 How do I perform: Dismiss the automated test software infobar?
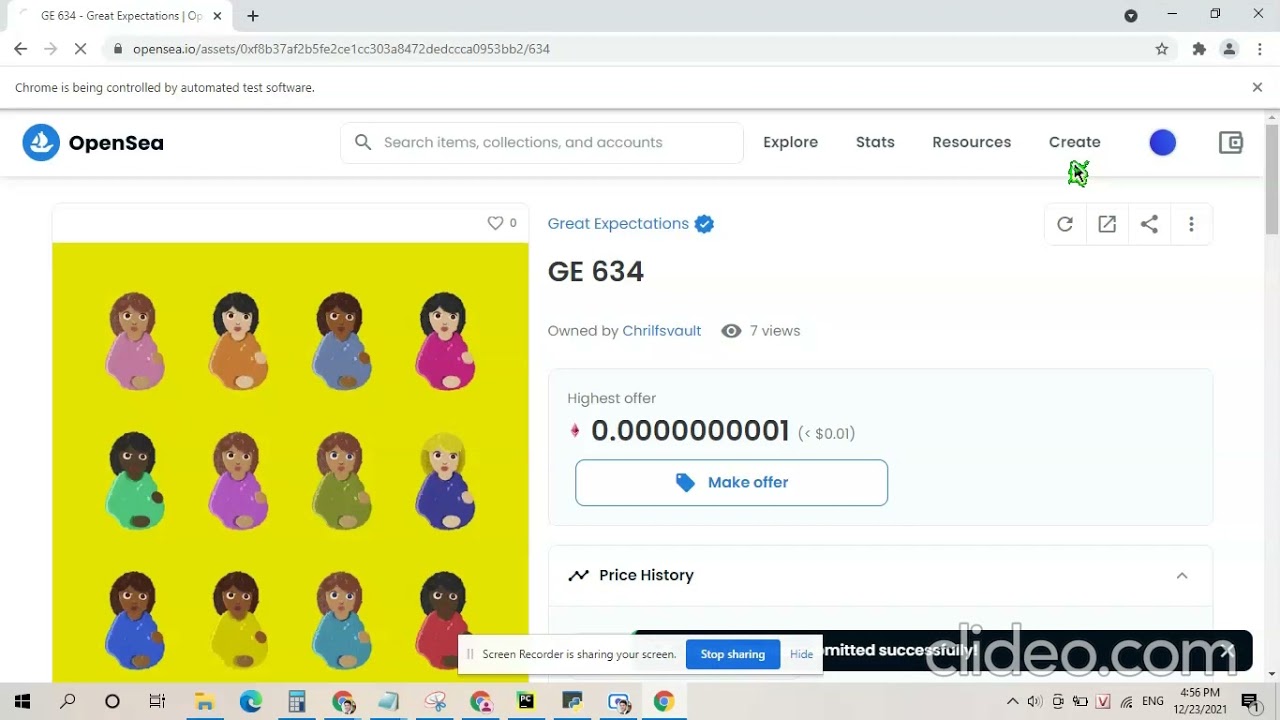click(x=1257, y=88)
